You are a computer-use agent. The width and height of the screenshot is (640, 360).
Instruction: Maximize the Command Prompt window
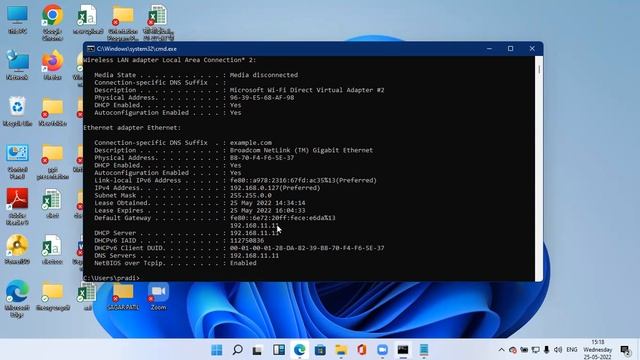[x=510, y=49]
